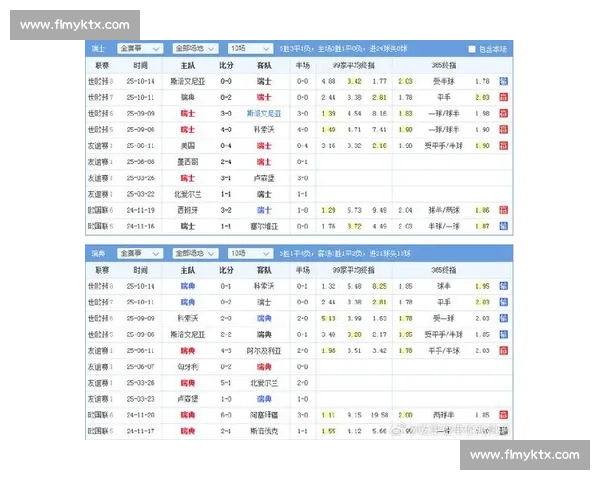Click score 4-0 in 瑞士 vs 科索沃 row
Viewport: 600px width, 480px height.
(226, 129)
